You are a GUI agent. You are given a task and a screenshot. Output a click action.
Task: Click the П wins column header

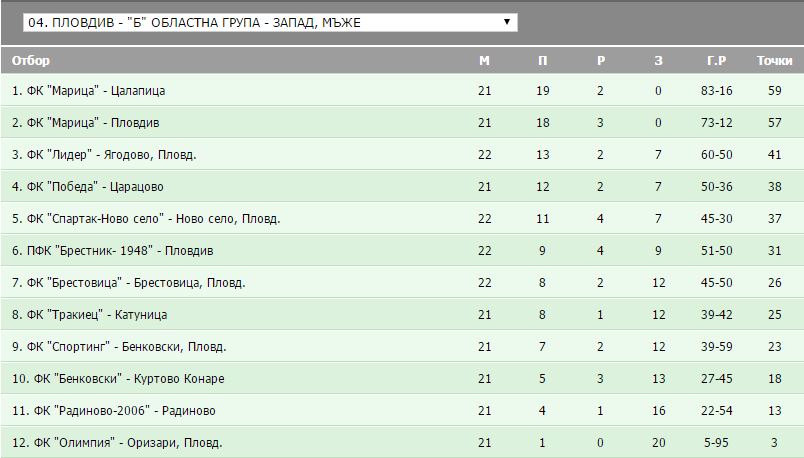coord(542,60)
